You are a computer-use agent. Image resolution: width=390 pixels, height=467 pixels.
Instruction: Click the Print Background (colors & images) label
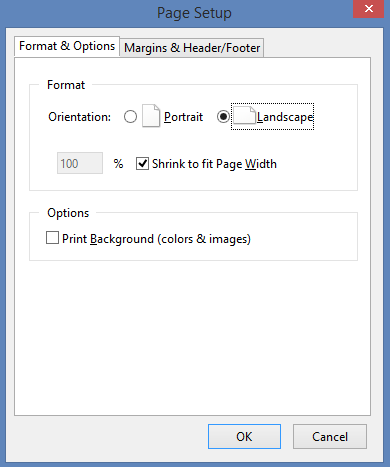click(156, 239)
